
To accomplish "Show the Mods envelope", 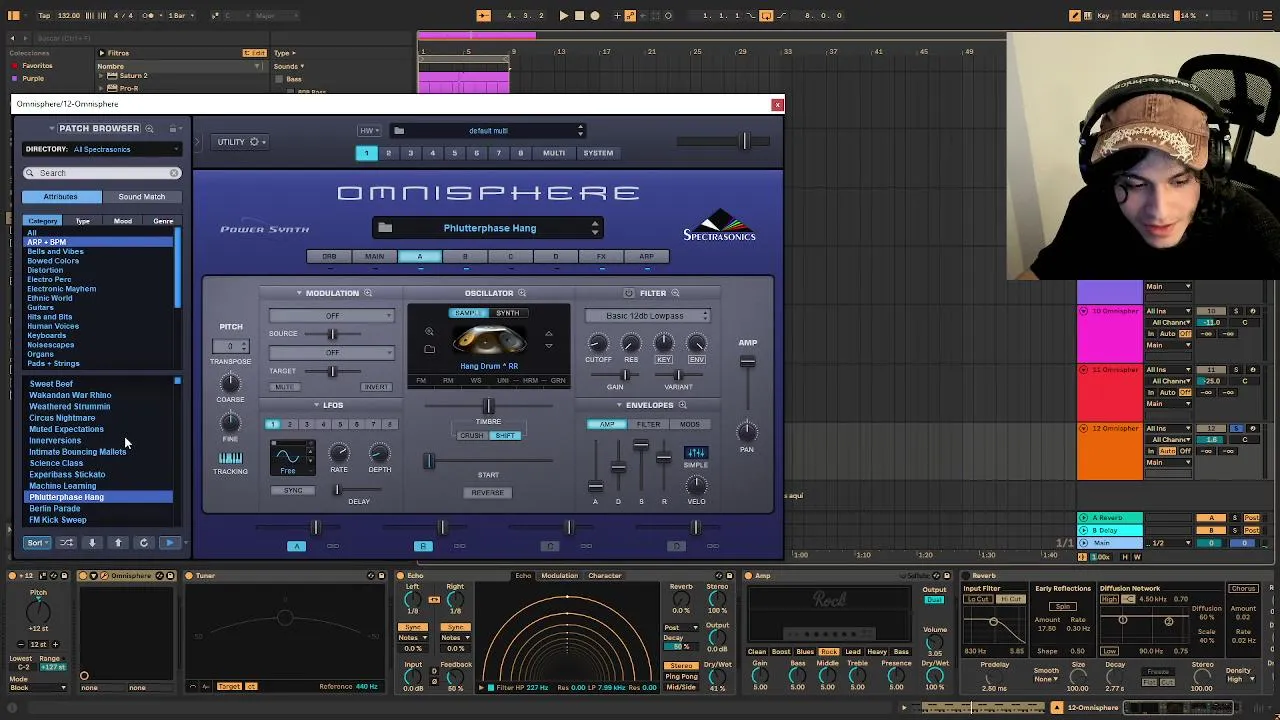I will (x=690, y=425).
